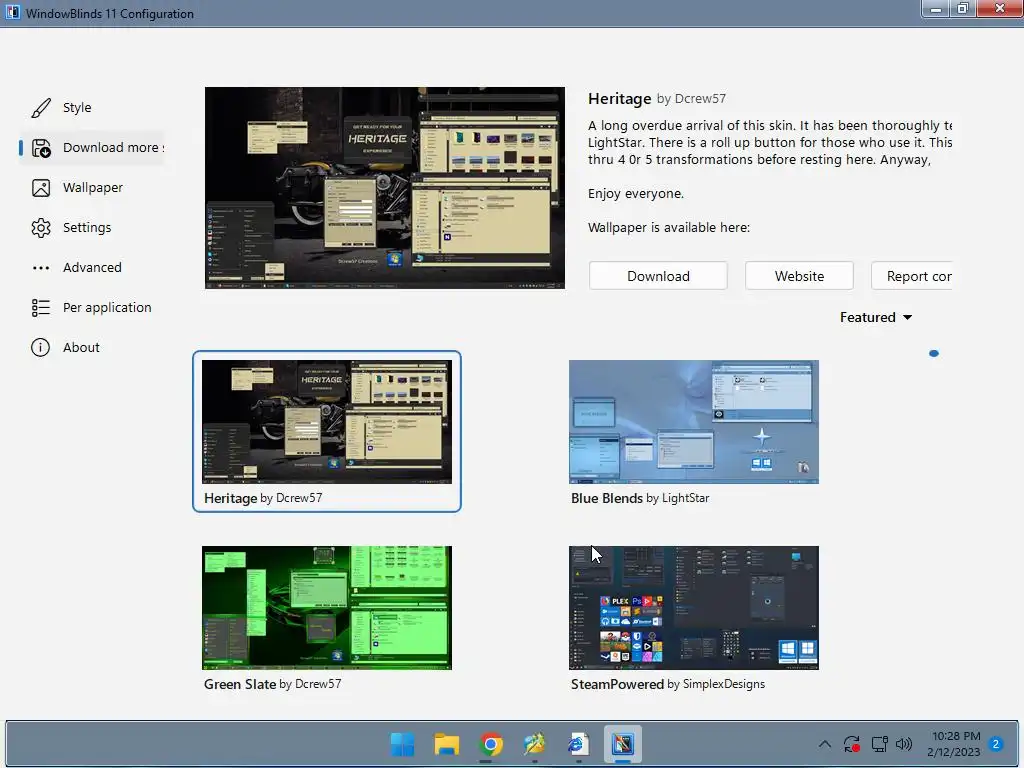Click the 'SteamPowered by SimplexDesigns' caption

pos(668,684)
